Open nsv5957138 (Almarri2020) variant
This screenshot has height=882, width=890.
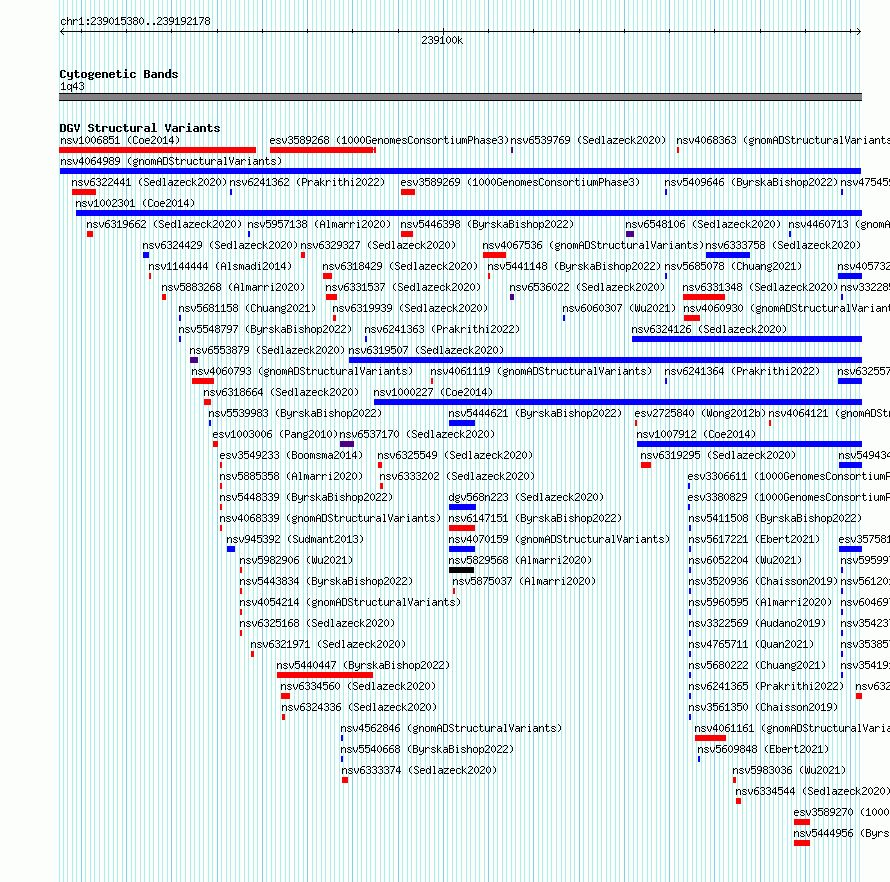(319, 224)
